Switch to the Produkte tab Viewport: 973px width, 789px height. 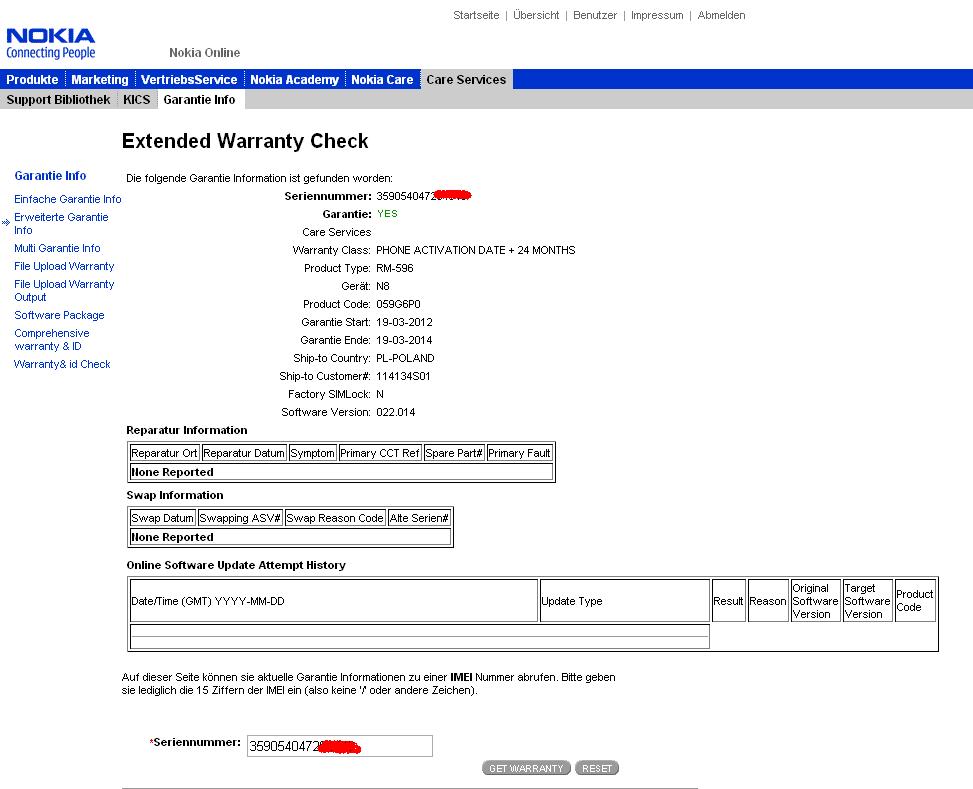[32, 79]
